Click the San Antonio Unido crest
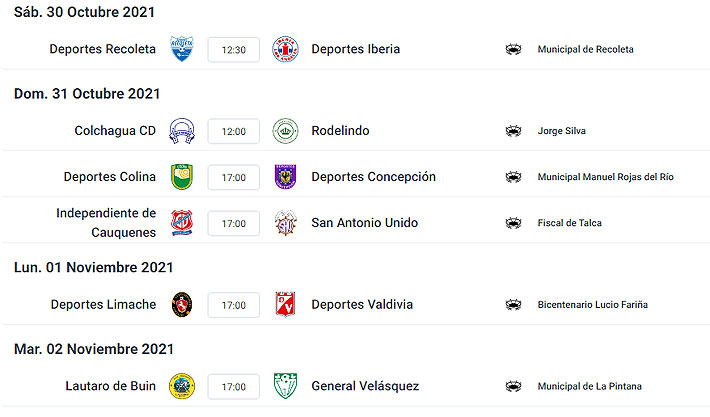Viewport: 710px width, 417px height. [x=286, y=223]
